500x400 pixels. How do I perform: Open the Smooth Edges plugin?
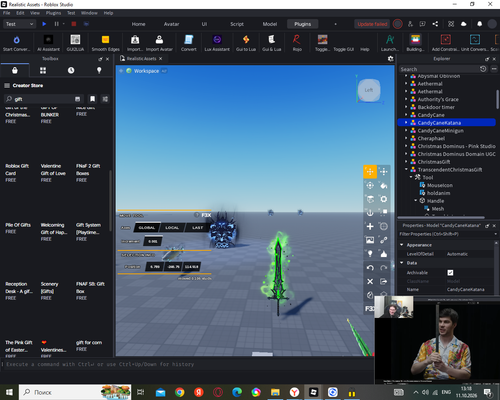click(105, 42)
